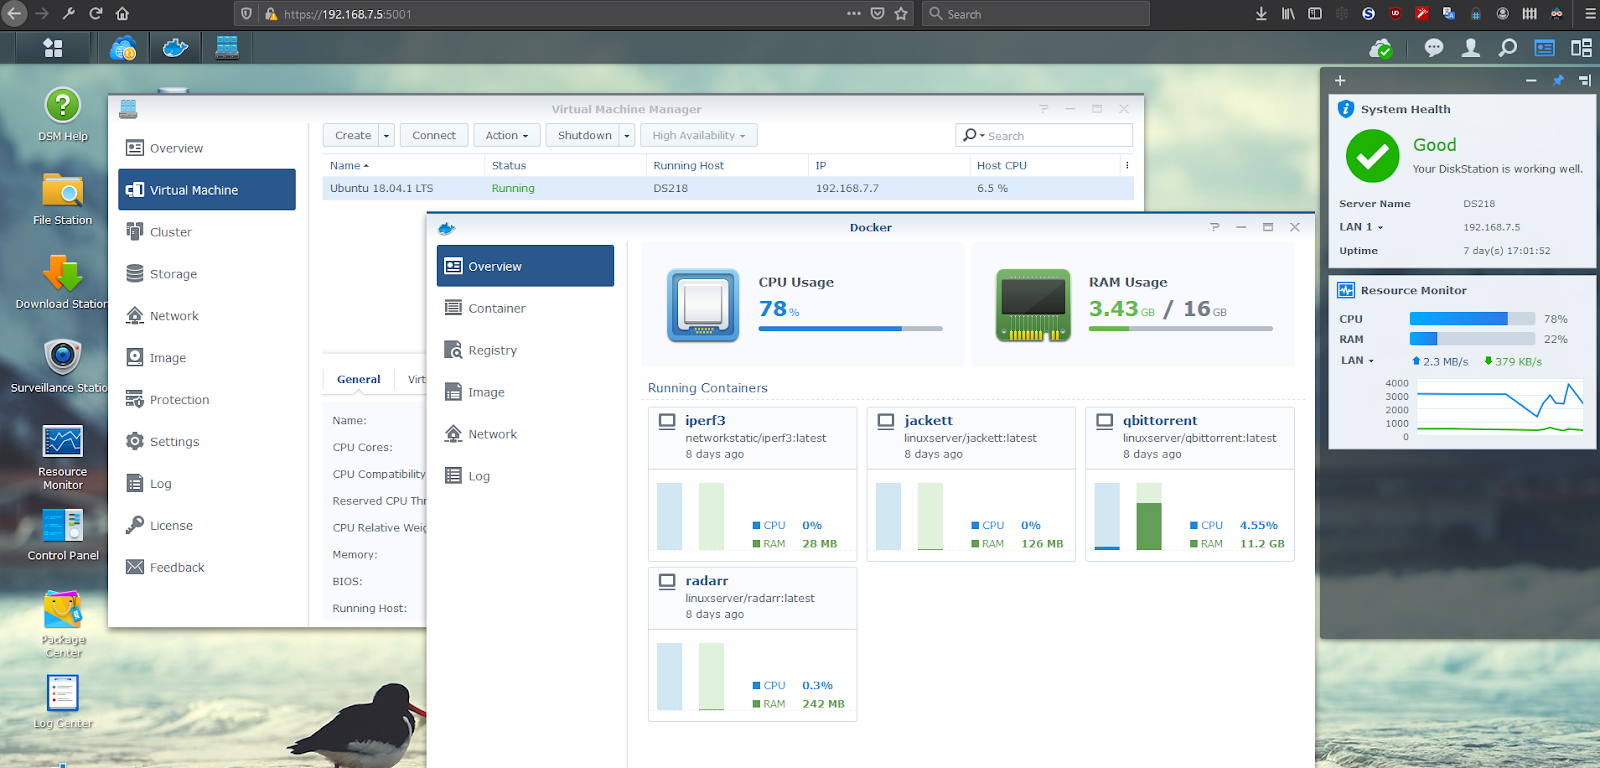Open Docker window help question mark

(1215, 227)
